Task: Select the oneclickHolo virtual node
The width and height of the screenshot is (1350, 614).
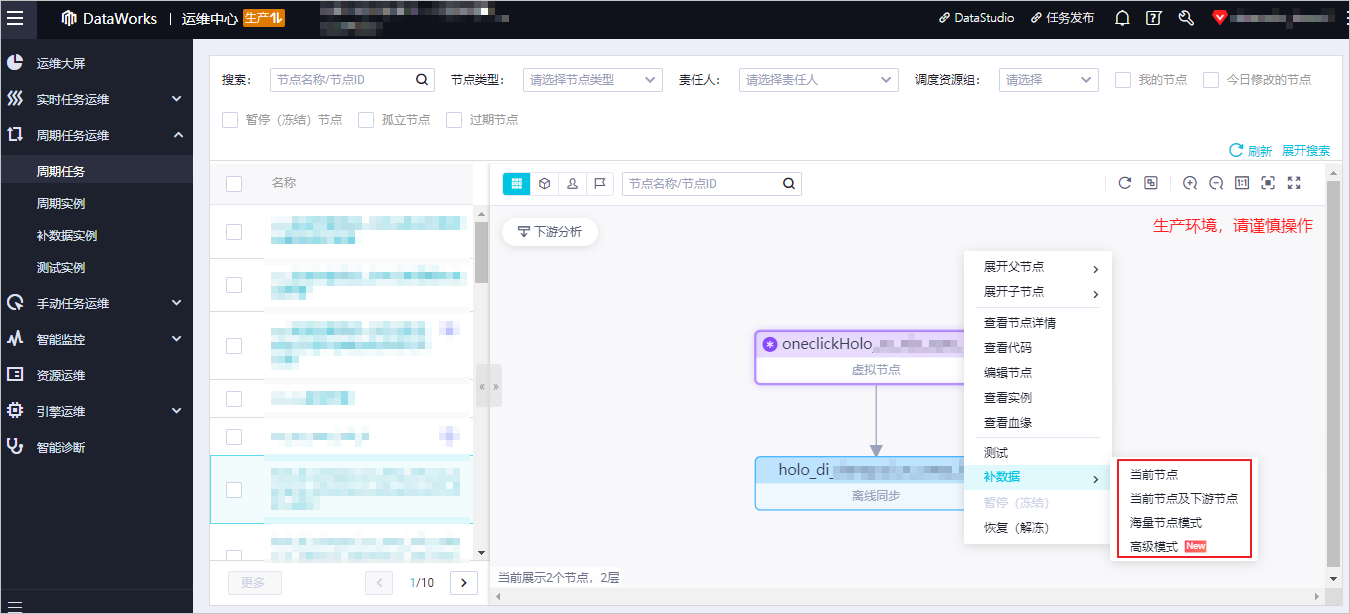Action: tap(858, 357)
